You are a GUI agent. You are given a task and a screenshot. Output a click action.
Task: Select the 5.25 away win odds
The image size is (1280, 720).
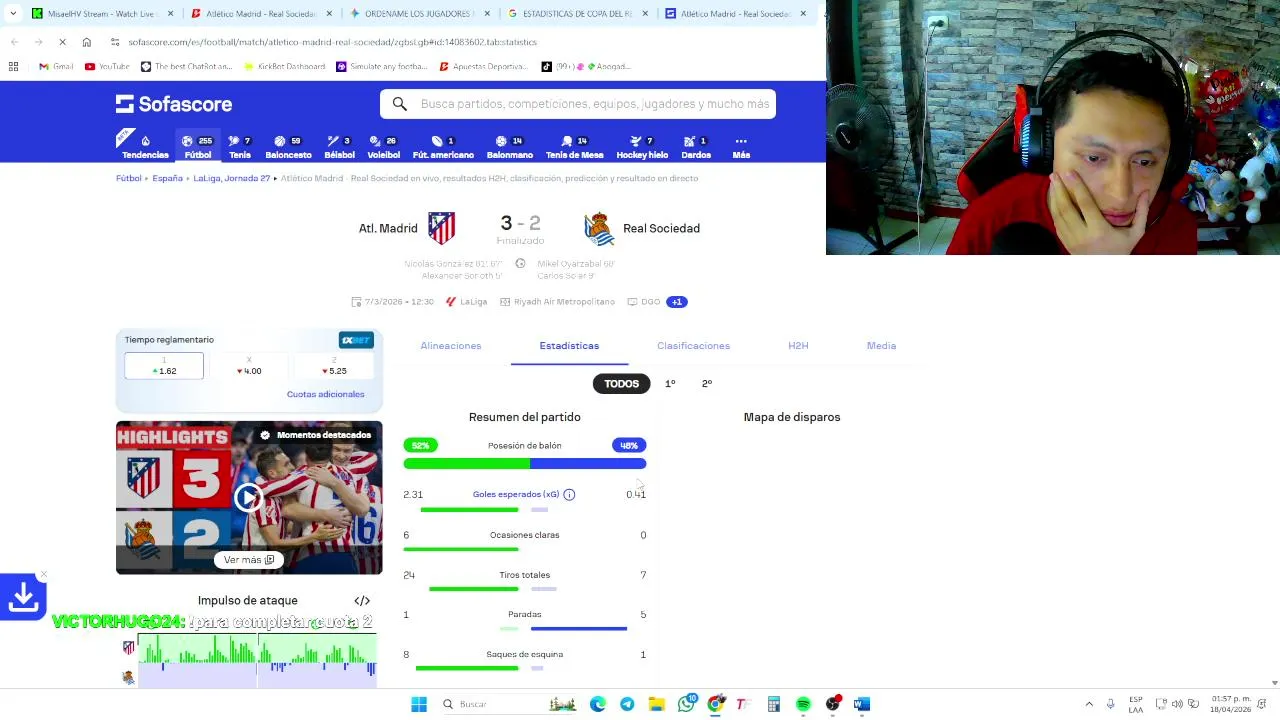coord(334,366)
